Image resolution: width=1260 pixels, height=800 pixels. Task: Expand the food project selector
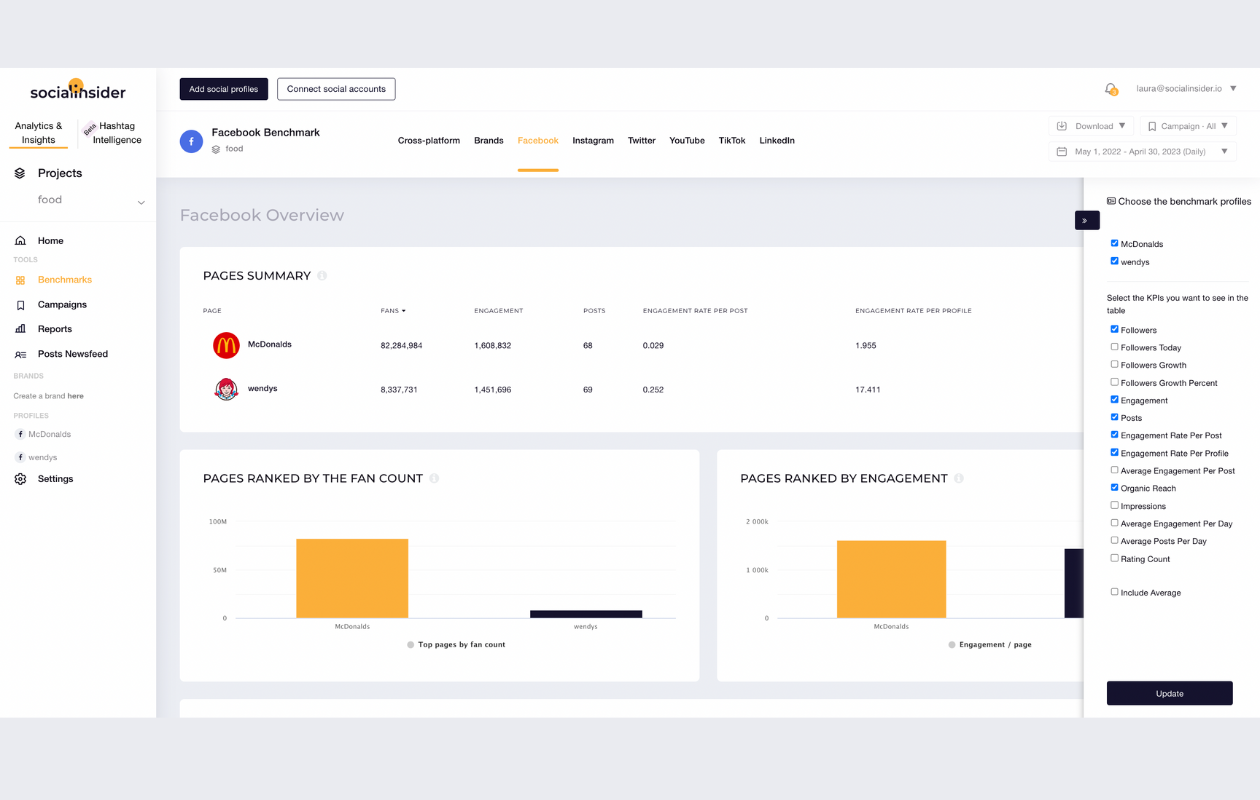click(x=141, y=202)
